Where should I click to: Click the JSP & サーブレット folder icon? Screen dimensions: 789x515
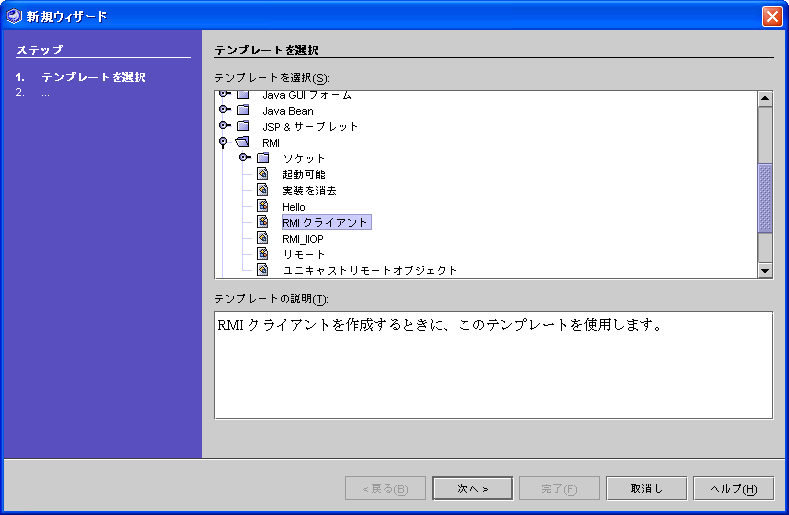242,127
